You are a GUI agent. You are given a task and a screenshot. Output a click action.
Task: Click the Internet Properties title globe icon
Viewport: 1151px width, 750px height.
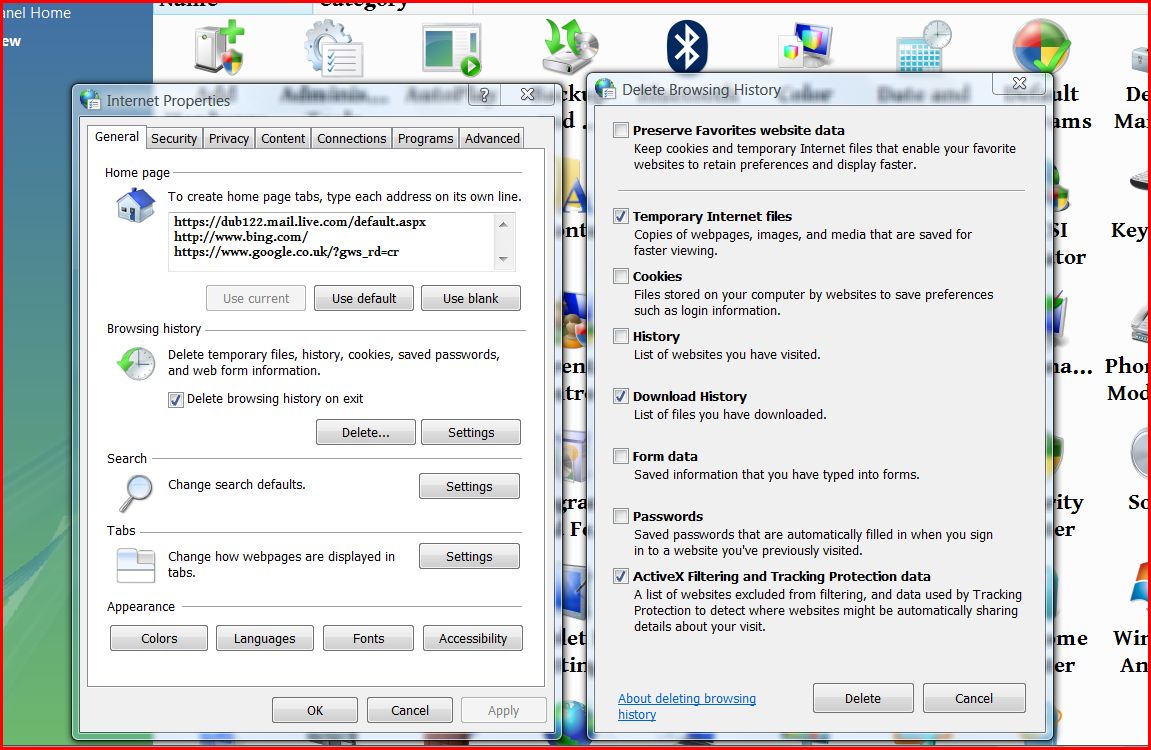(x=90, y=100)
